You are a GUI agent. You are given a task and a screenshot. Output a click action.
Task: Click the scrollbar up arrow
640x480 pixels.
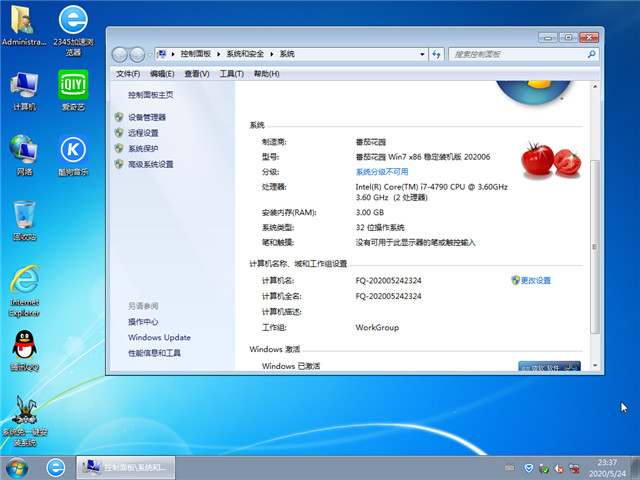pyautogui.click(x=595, y=87)
